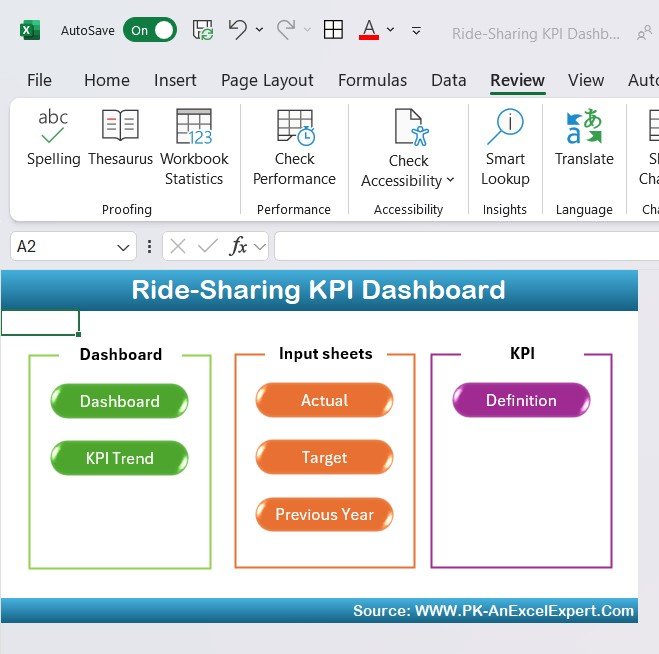Click Check Performance
Viewport: 659px width, 654px height.
coord(294,147)
